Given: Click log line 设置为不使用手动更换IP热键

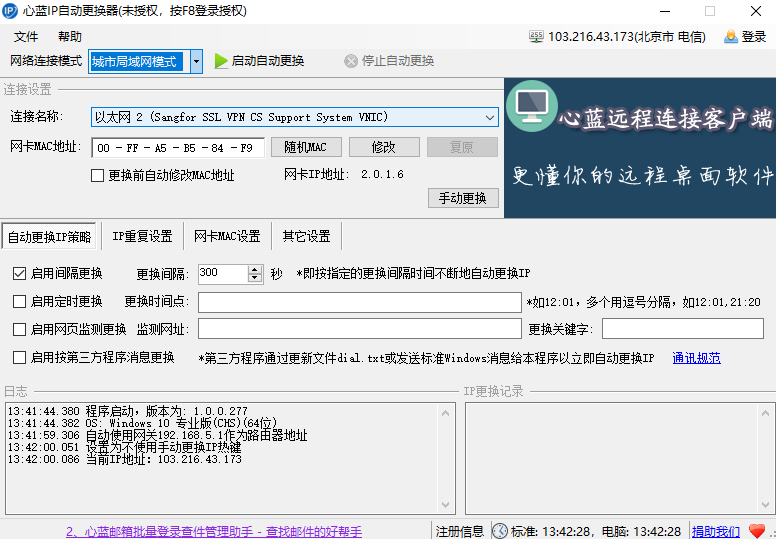Looking at the screenshot, I should (125, 447).
